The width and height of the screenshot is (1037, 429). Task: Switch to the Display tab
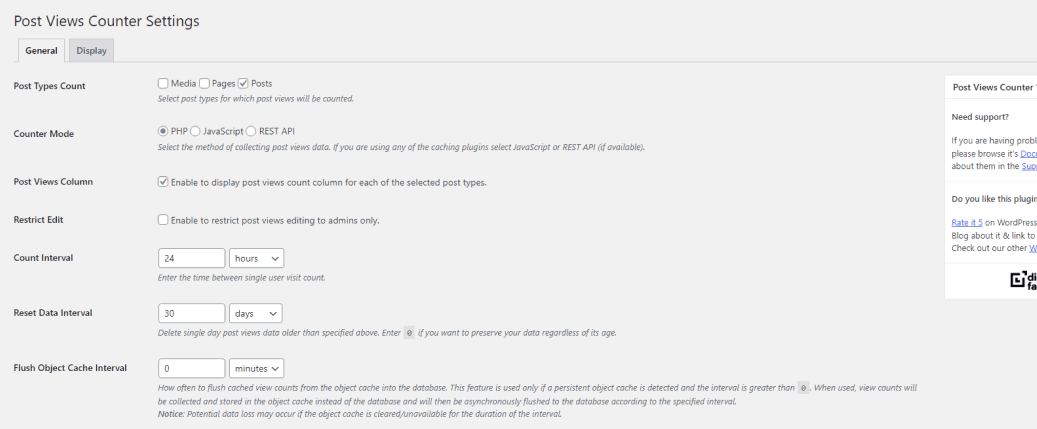point(91,50)
